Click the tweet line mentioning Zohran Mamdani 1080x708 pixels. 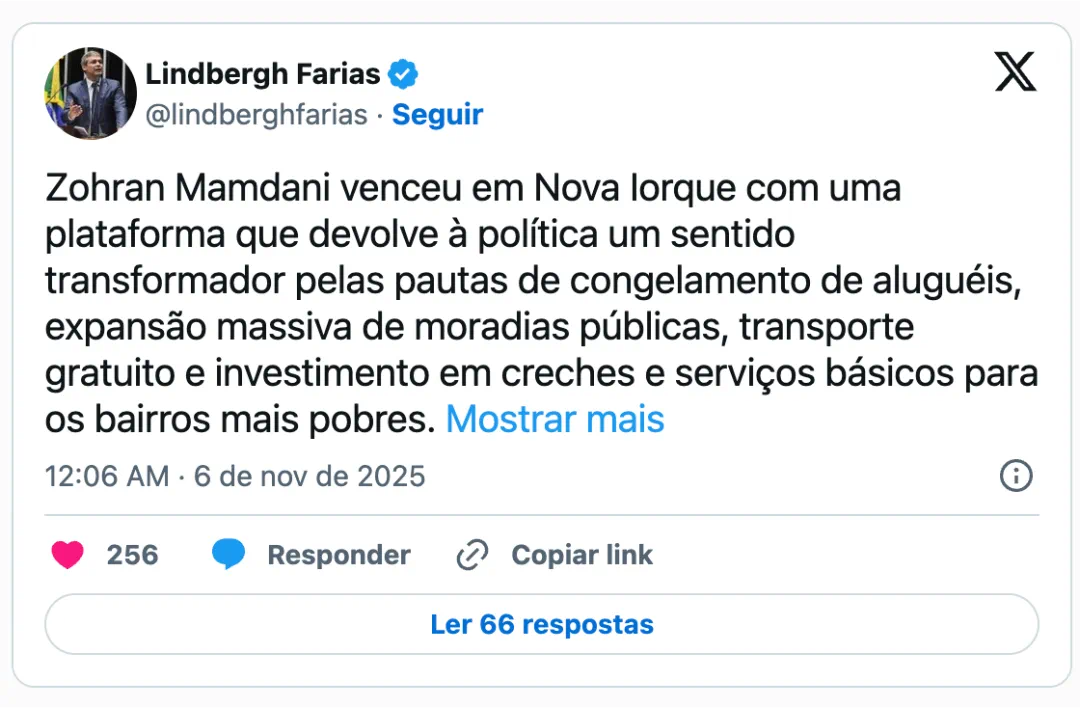[473, 188]
